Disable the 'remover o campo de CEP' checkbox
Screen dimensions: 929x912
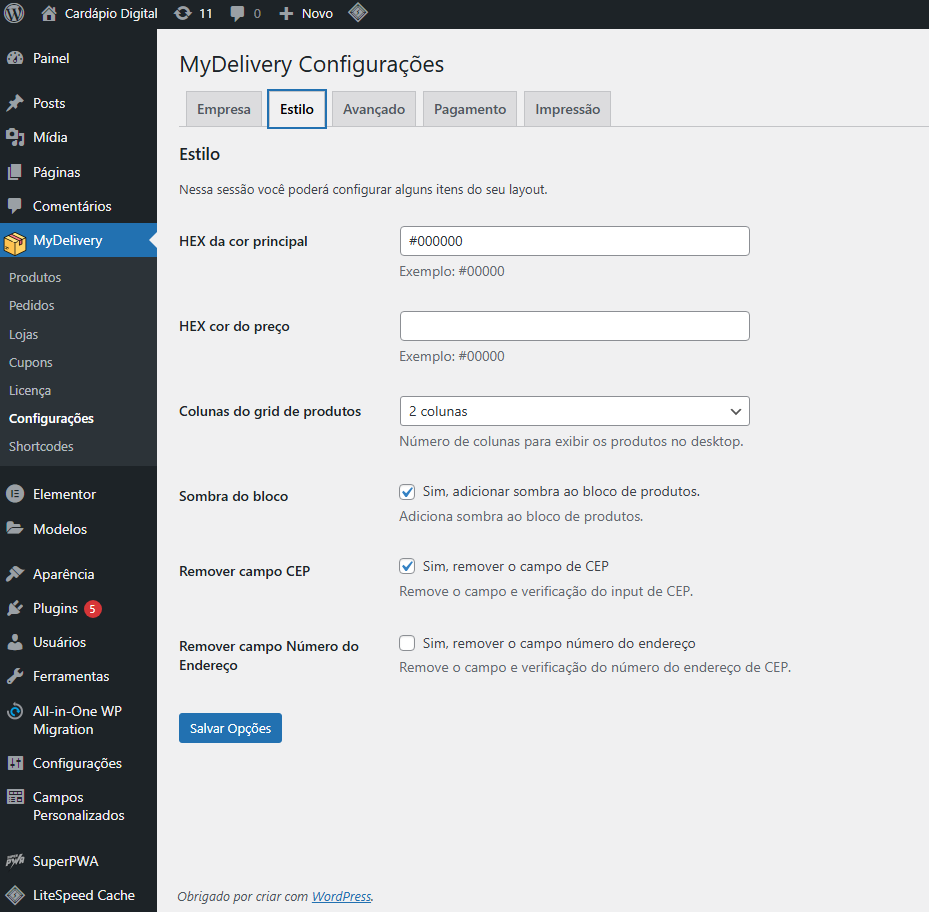point(407,566)
